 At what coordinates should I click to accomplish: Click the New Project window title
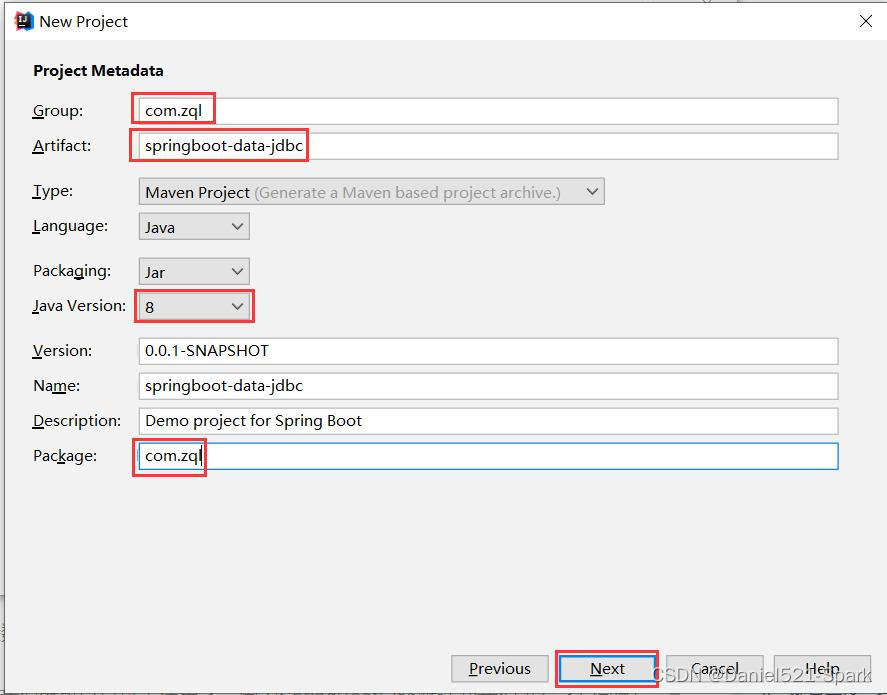84,21
